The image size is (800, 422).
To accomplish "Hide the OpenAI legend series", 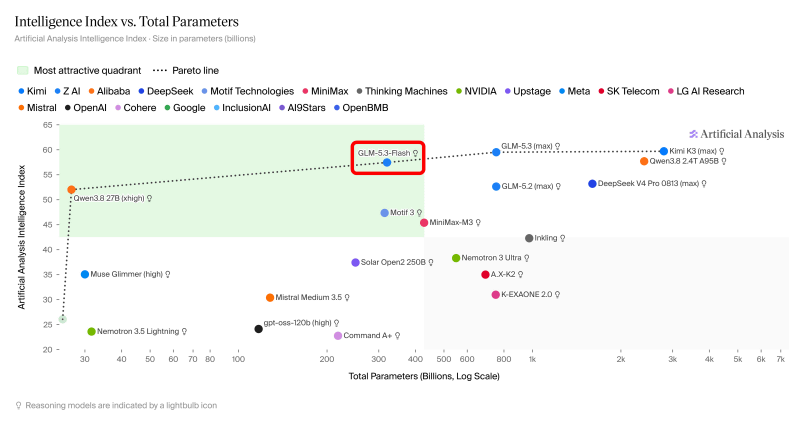I will pos(86,108).
